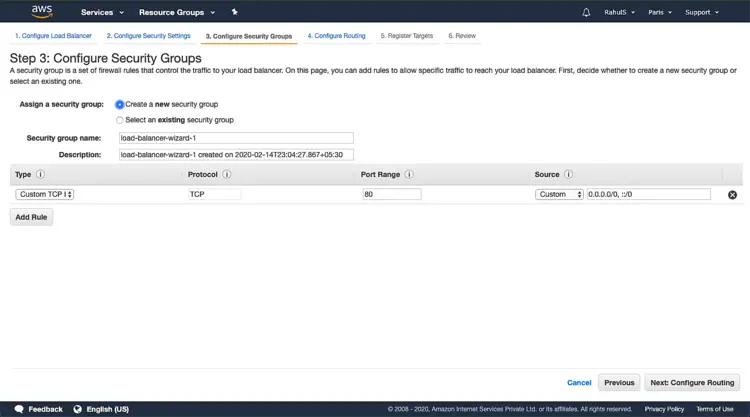The height and width of the screenshot is (417, 750).
Task: Open the notifications bell
Action: [x=586, y=13]
